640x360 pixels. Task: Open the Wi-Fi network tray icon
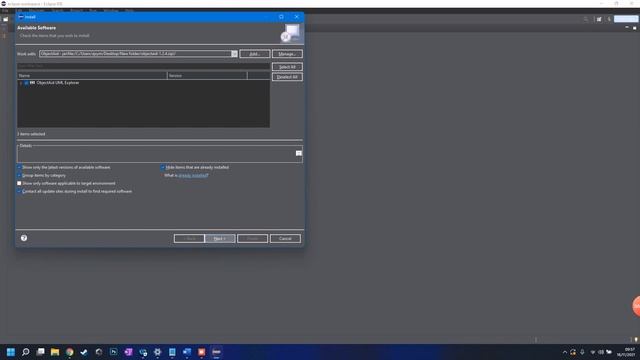click(x=593, y=352)
